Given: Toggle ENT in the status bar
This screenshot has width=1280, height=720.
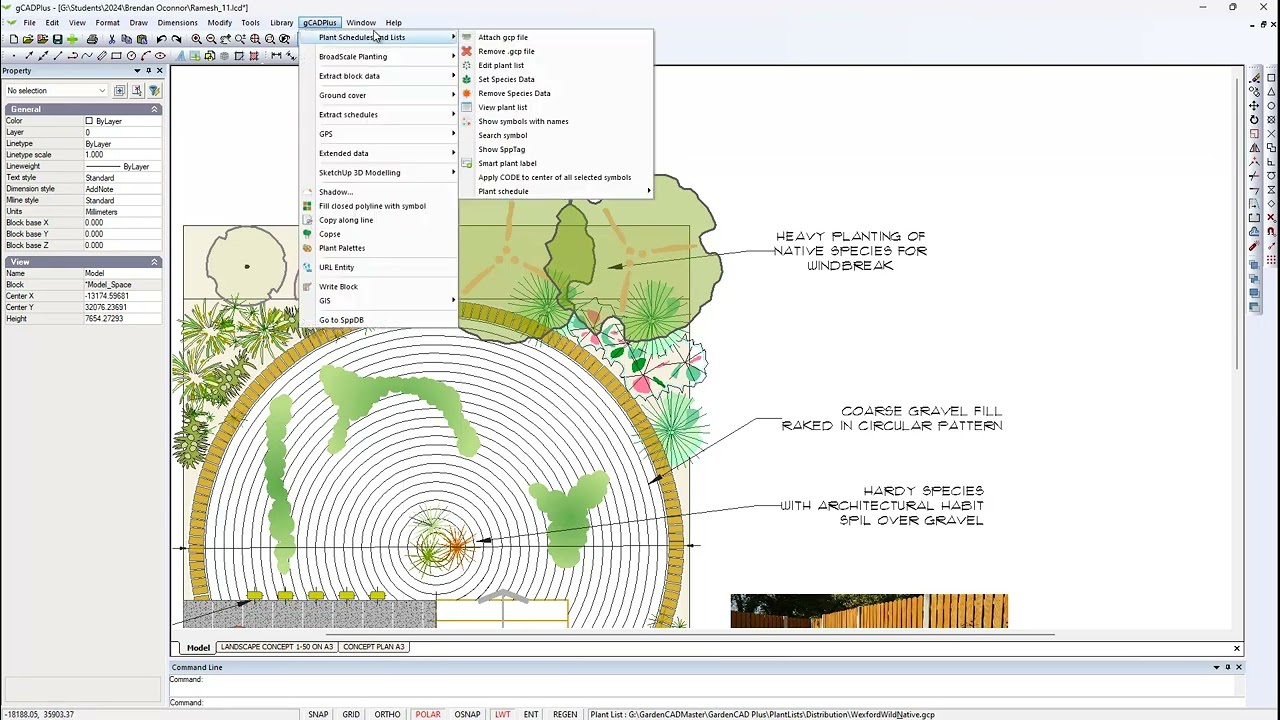Looking at the screenshot, I should 531,714.
